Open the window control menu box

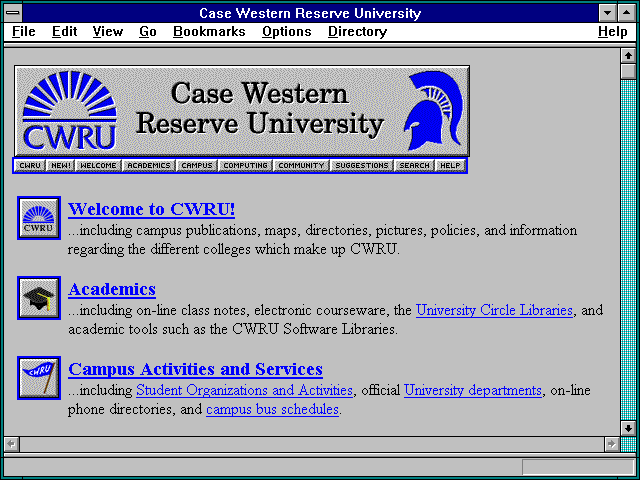[x=13, y=13]
